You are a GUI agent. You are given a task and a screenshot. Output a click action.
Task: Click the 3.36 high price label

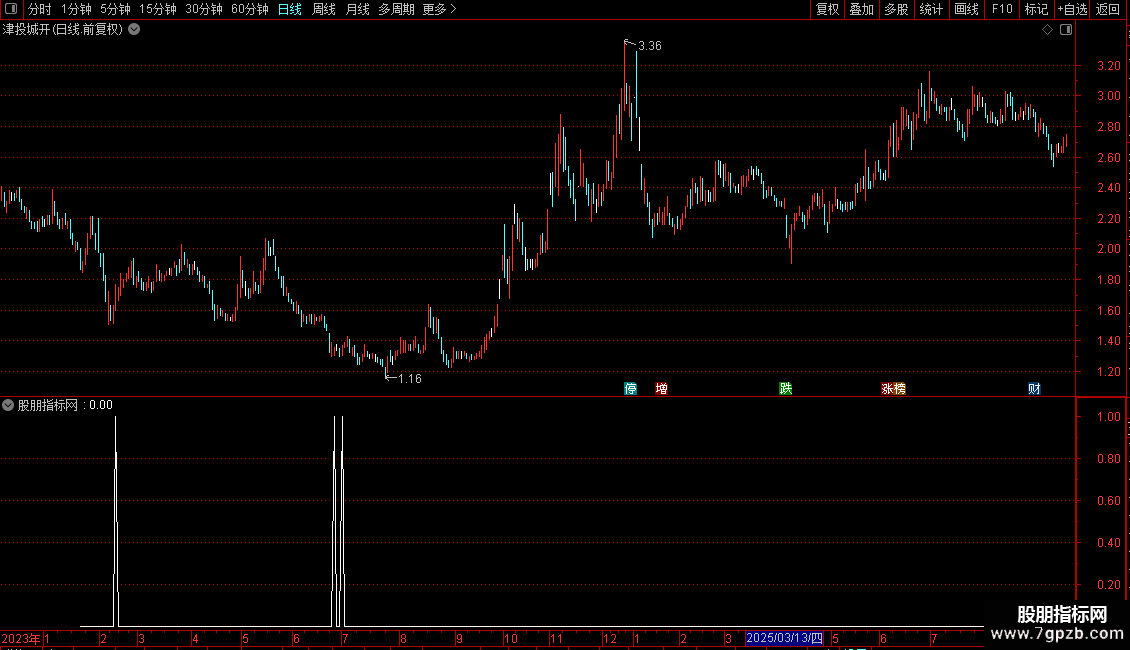point(649,46)
